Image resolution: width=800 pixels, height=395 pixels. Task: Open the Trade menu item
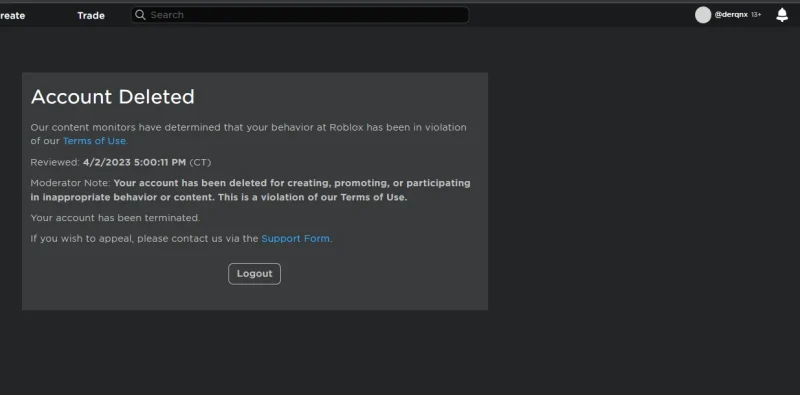[91, 15]
